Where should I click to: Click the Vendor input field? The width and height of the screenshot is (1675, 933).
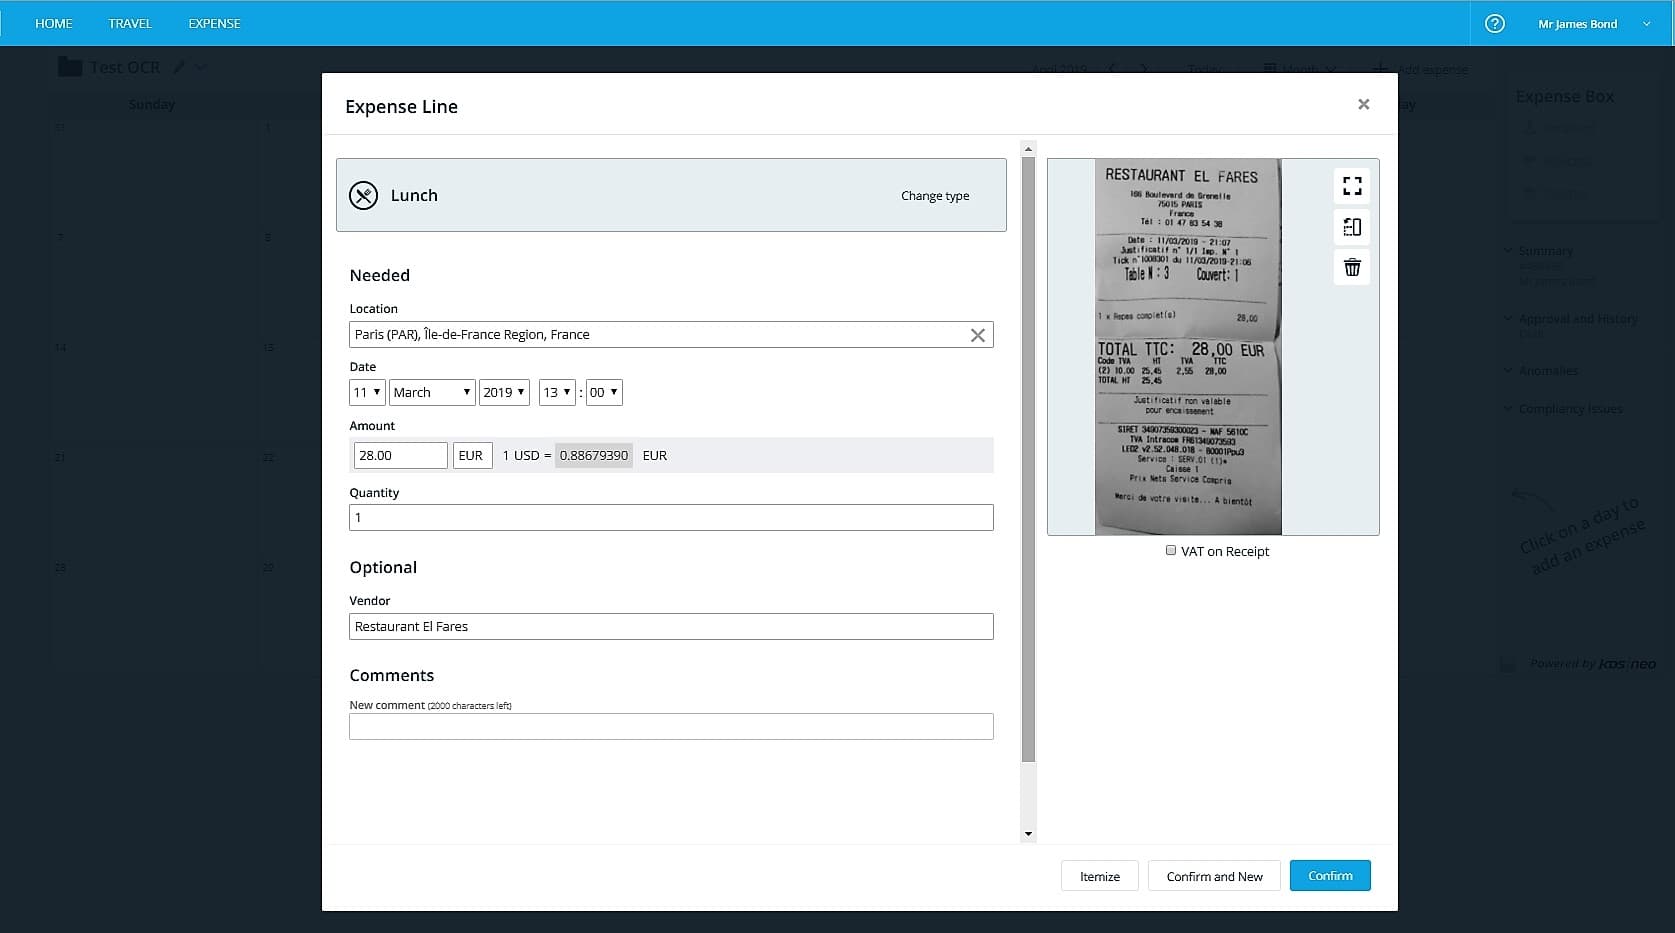671,627
